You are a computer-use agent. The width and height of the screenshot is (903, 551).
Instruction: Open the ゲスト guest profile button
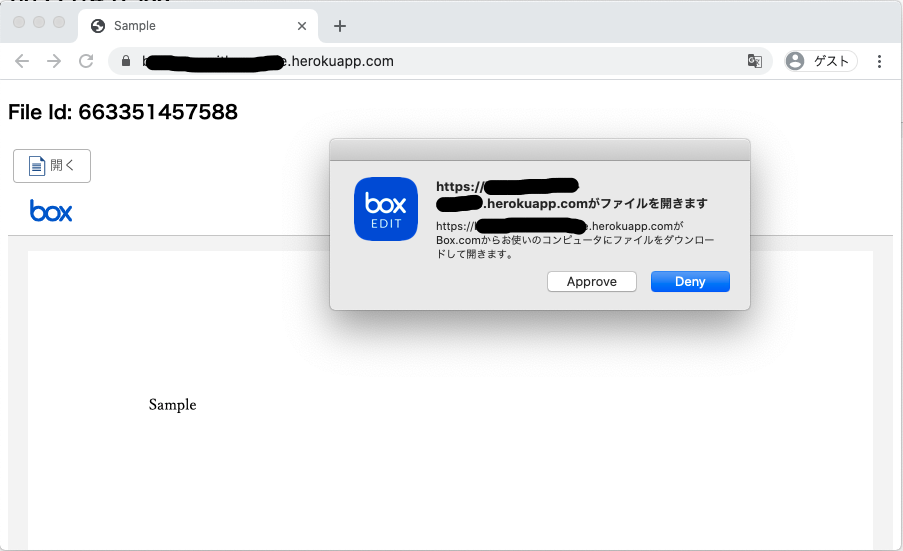click(821, 61)
